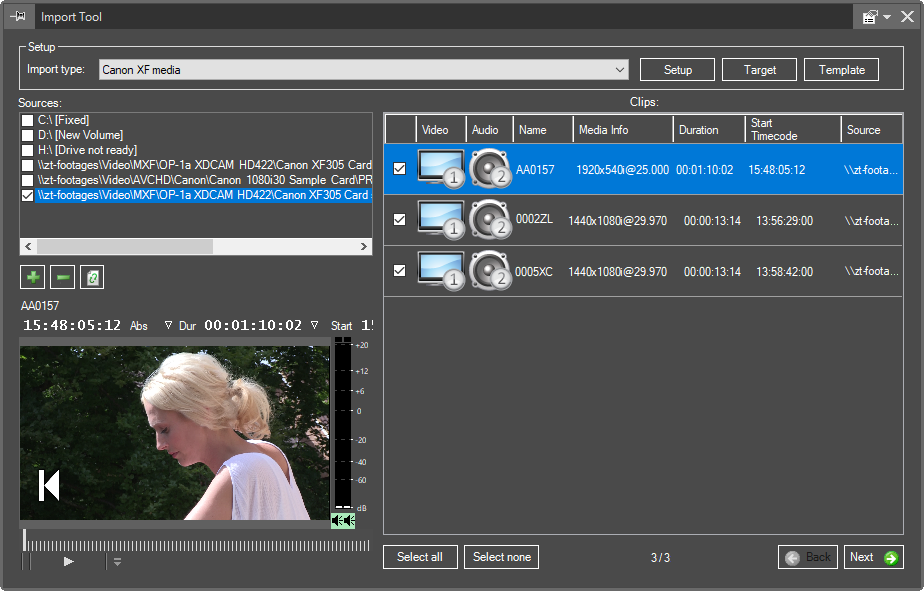
Task: Click the Select none button
Action: (x=501, y=557)
